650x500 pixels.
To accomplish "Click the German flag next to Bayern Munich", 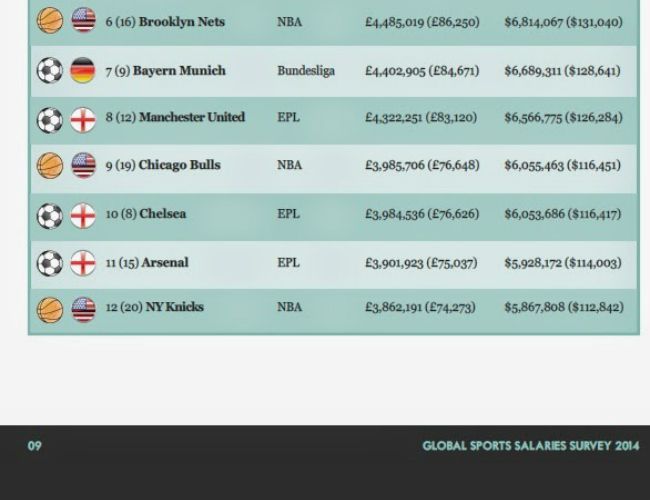I will pyautogui.click(x=83, y=70).
